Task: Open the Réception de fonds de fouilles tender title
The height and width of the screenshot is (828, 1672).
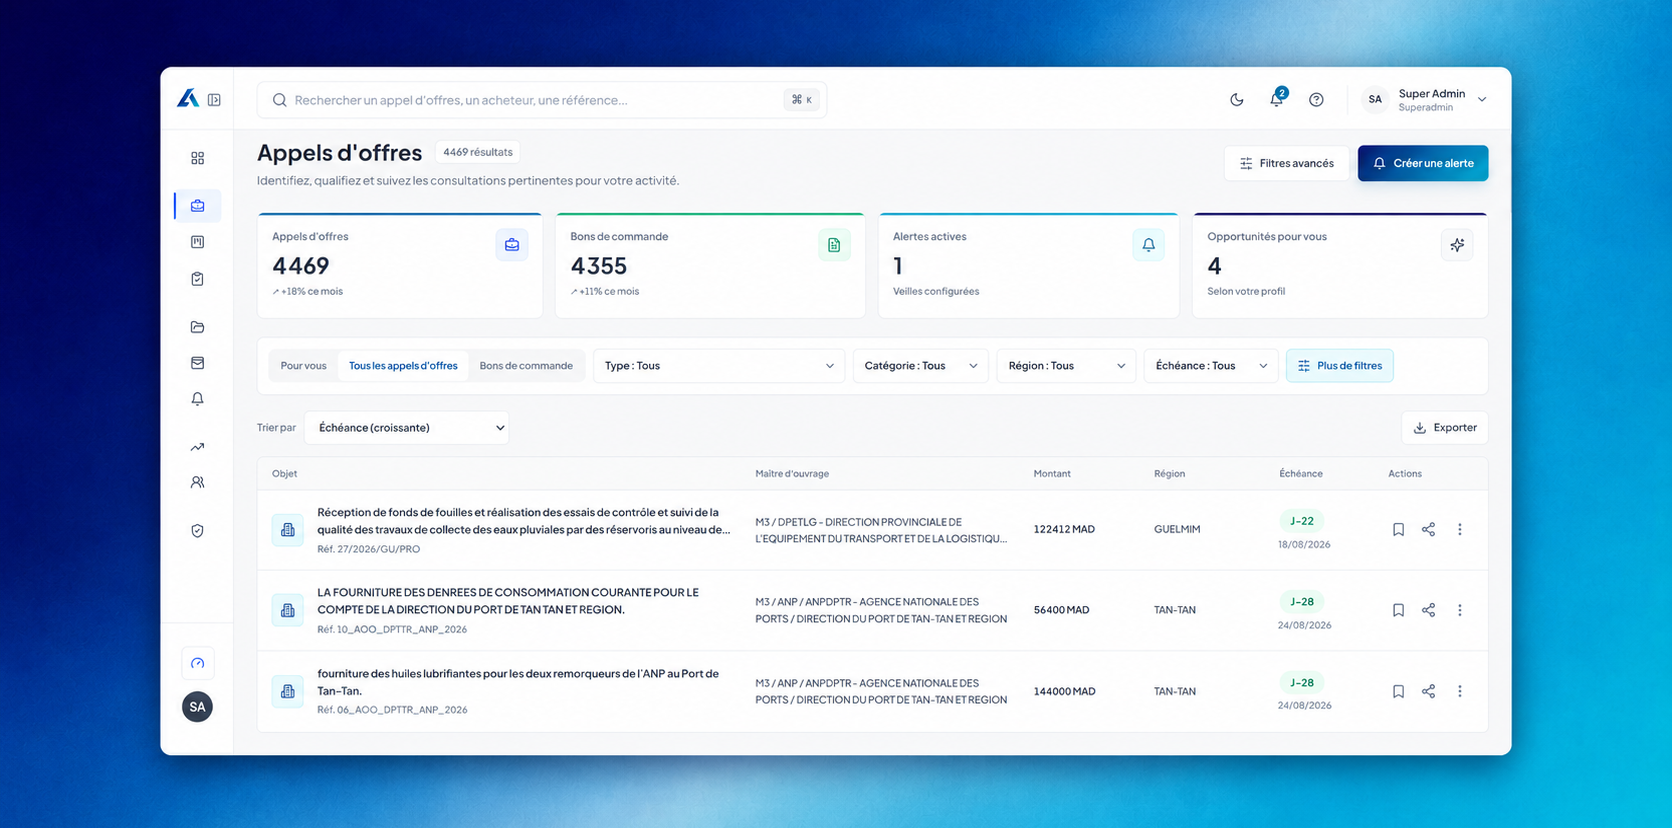Action: pos(523,521)
